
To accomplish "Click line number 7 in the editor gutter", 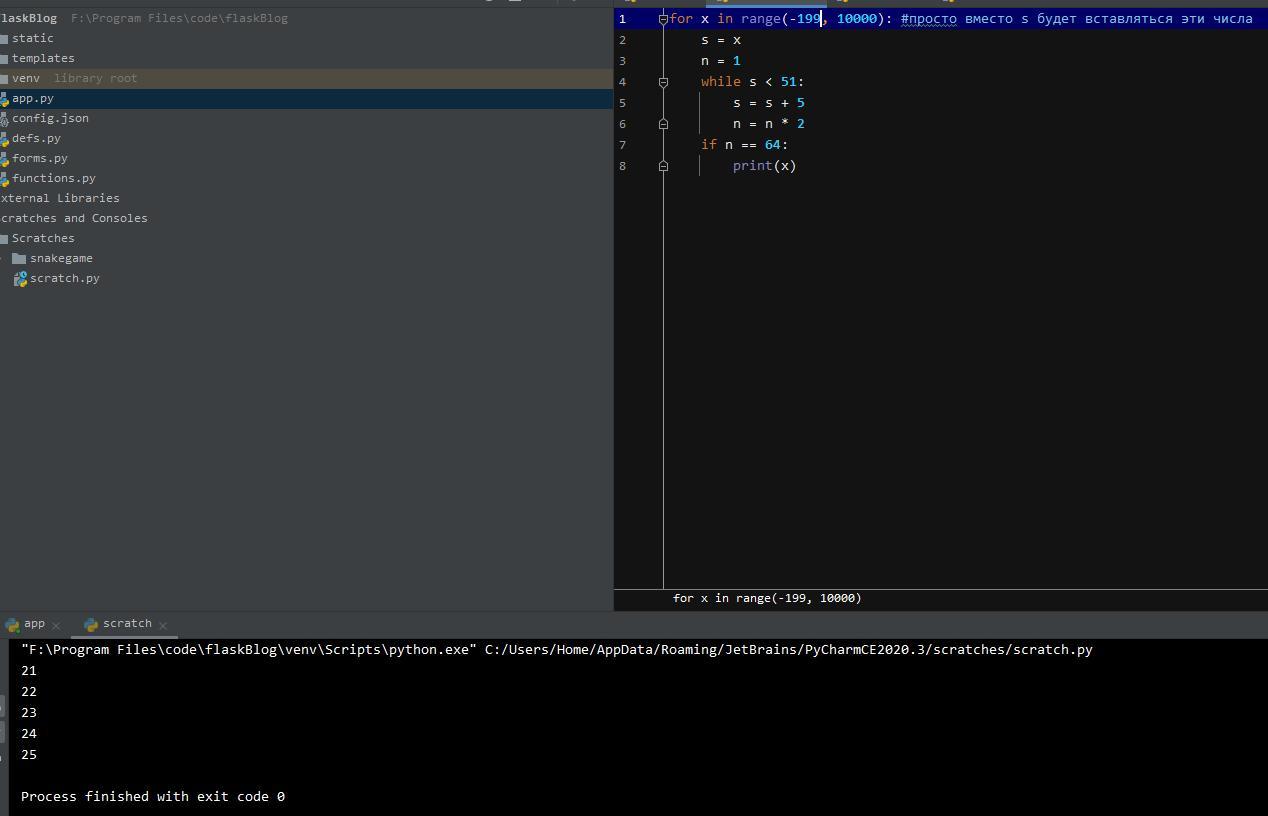I will [x=622, y=145].
